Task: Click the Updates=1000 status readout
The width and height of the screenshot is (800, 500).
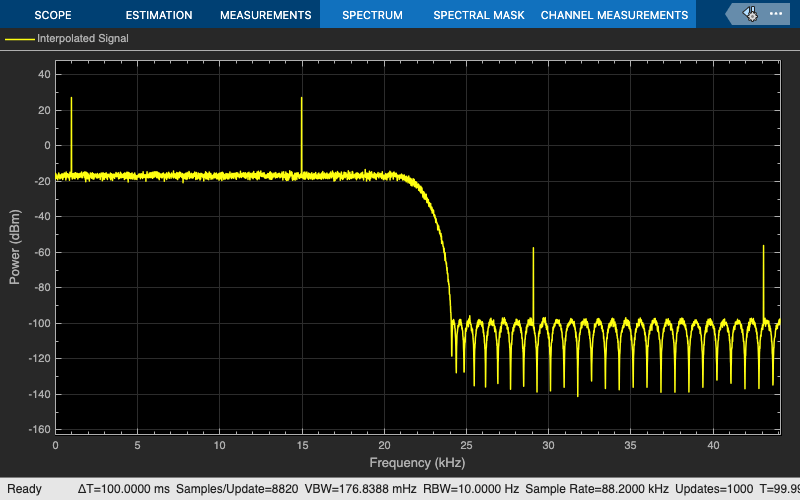Action: pyautogui.click(x=714, y=489)
